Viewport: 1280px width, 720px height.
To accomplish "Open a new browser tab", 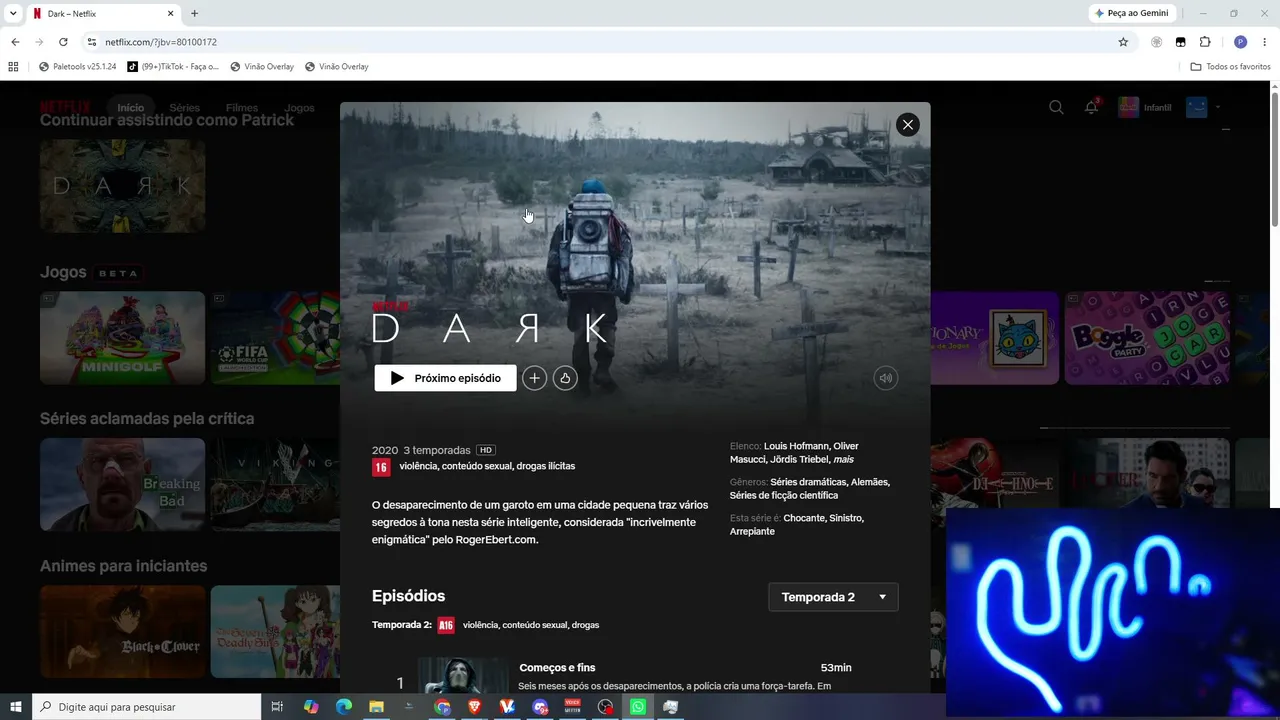I will pos(194,14).
